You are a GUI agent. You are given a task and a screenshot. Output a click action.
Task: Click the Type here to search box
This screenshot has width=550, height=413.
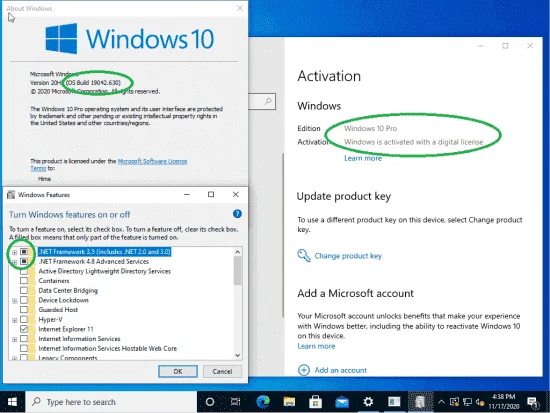[x=111, y=402]
